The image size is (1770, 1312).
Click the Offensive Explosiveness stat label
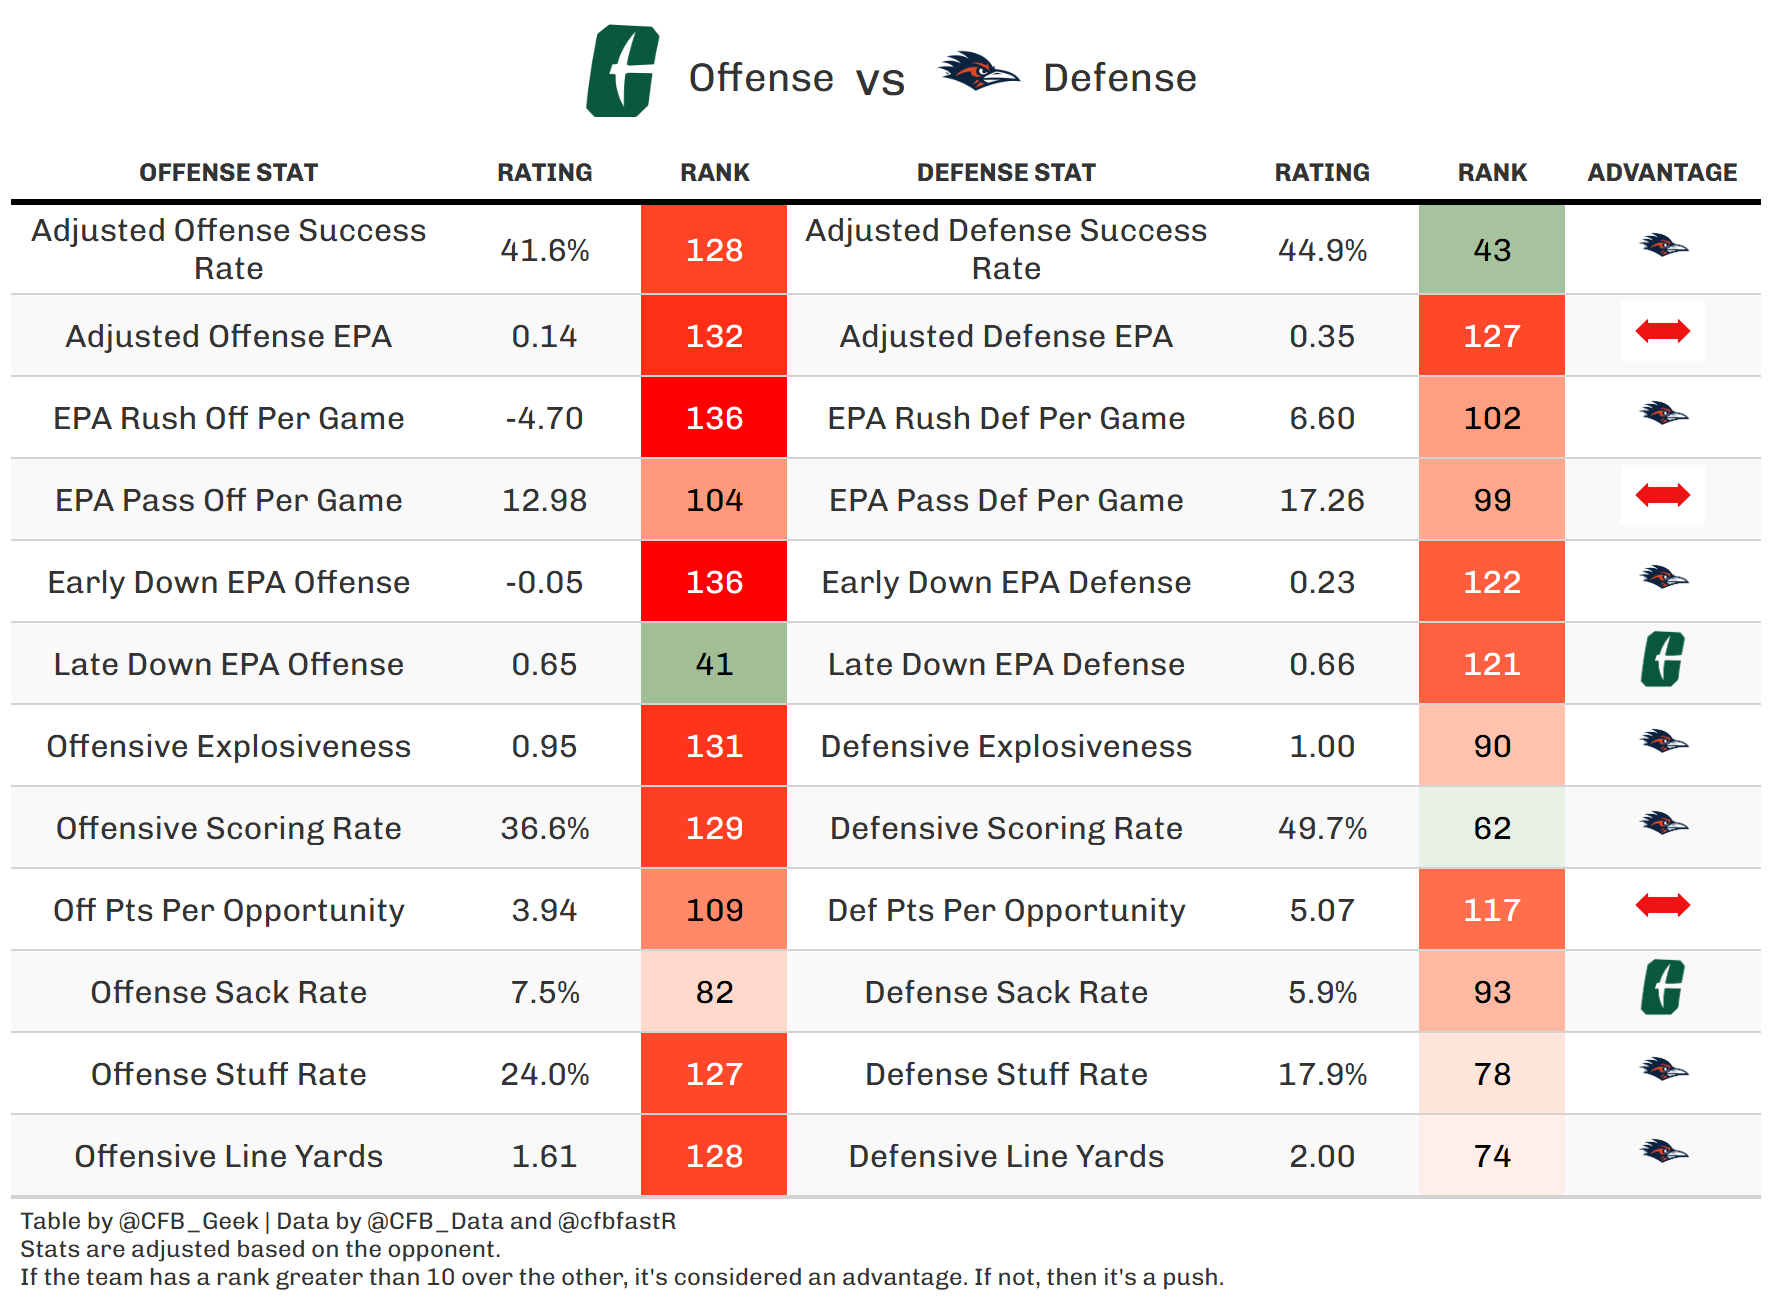pyautogui.click(x=228, y=746)
